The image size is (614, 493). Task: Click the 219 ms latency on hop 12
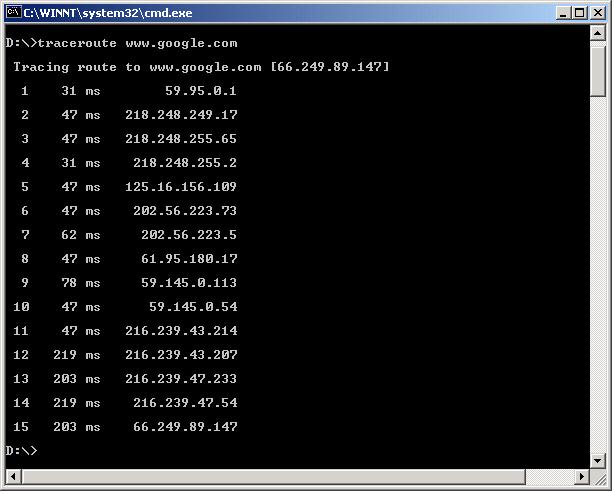point(77,355)
